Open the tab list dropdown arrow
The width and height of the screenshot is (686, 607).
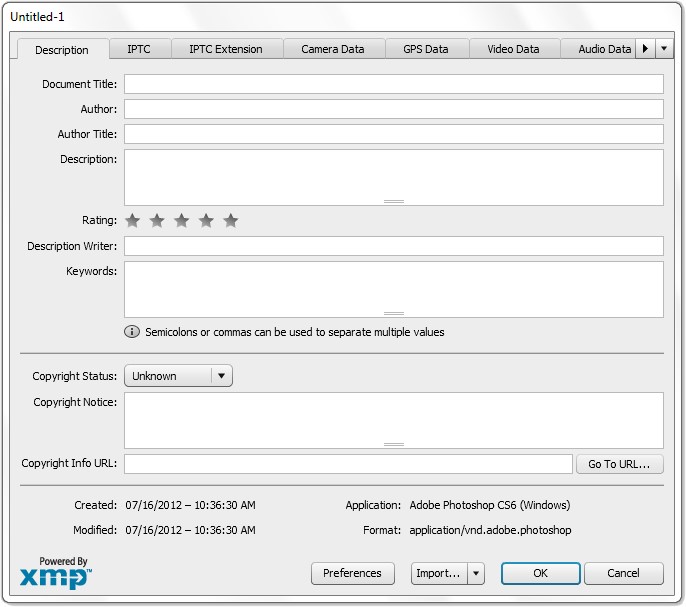point(665,49)
